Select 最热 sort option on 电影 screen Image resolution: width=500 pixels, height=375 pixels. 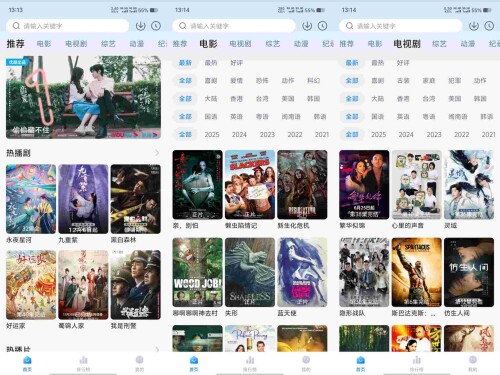pyautogui.click(x=211, y=63)
